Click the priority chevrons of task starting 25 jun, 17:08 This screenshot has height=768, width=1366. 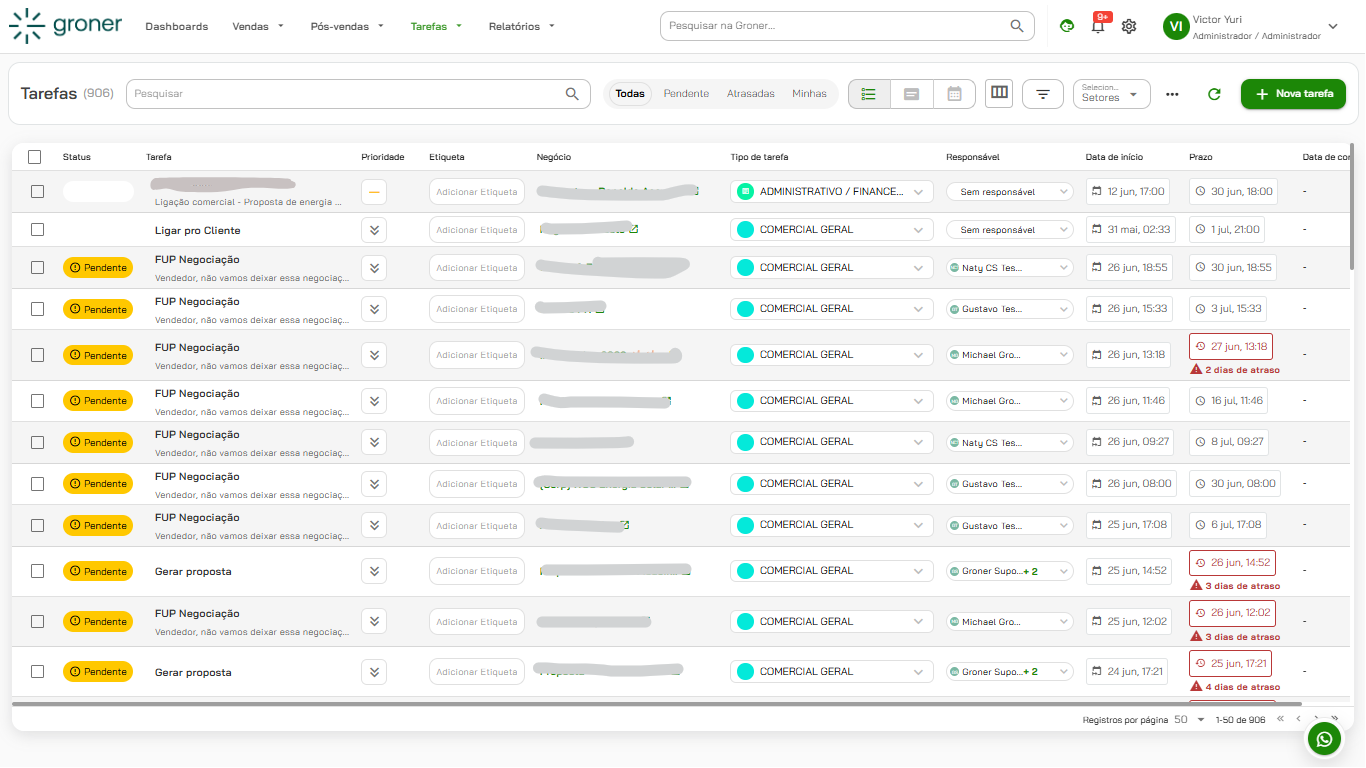[374, 525]
